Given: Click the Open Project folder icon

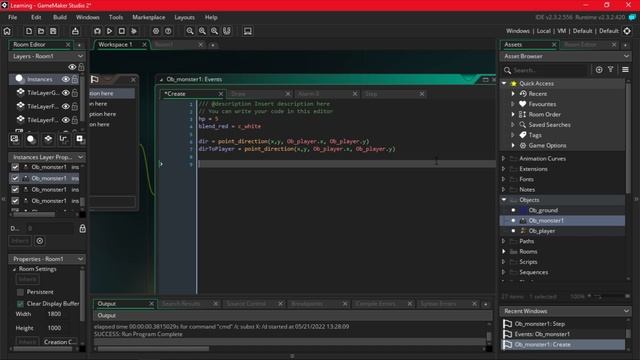Looking at the screenshot, I should (41, 31).
